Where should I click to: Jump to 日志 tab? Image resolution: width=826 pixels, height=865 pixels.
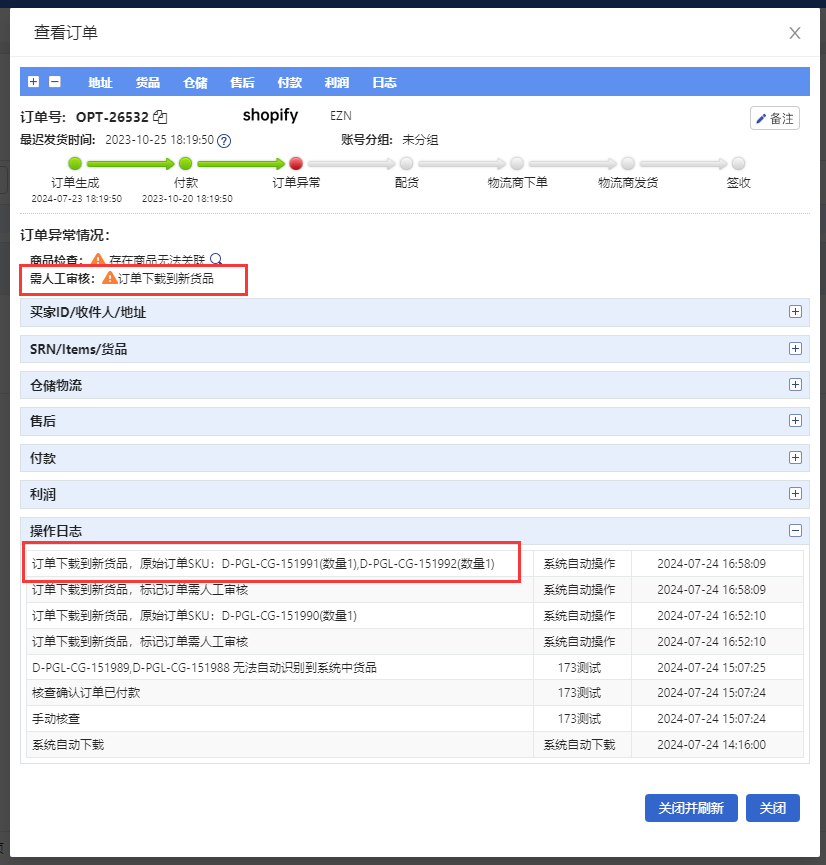click(x=385, y=83)
